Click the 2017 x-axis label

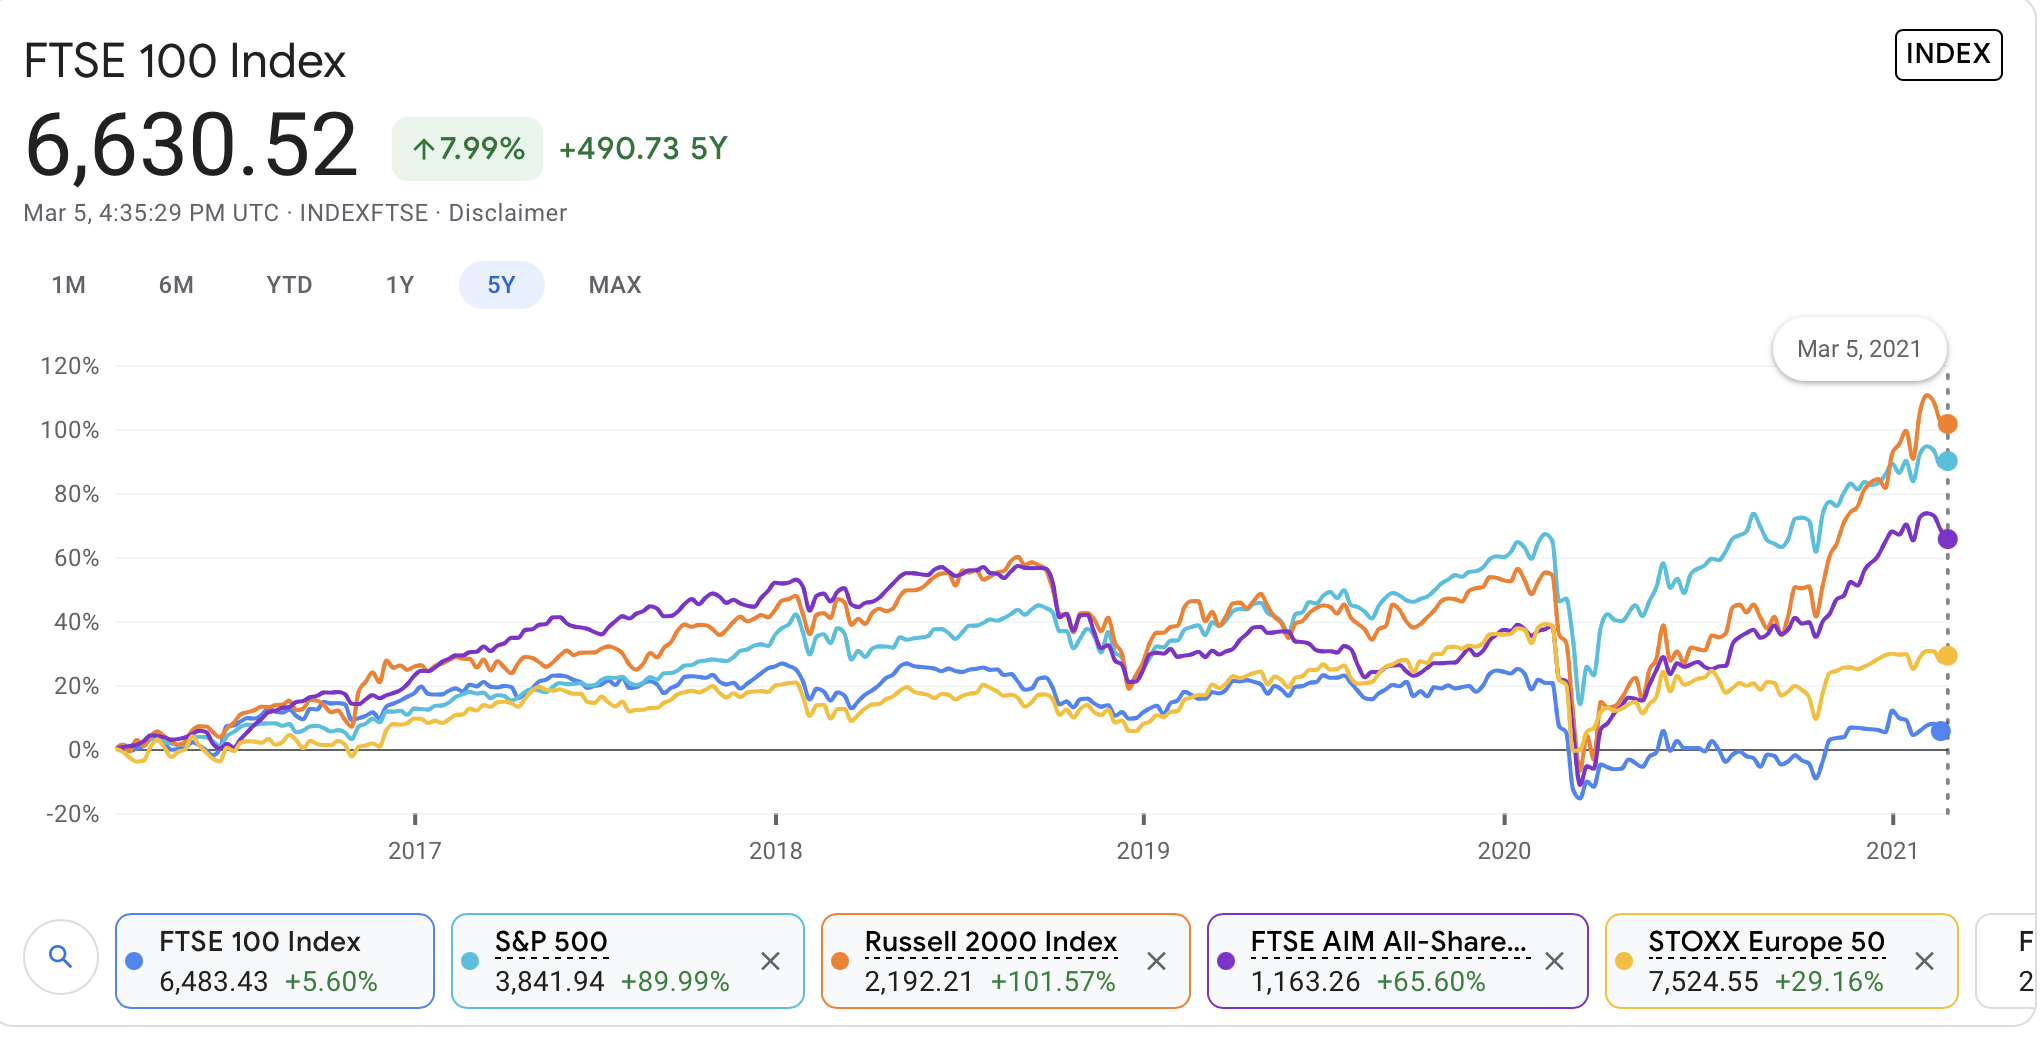click(415, 851)
